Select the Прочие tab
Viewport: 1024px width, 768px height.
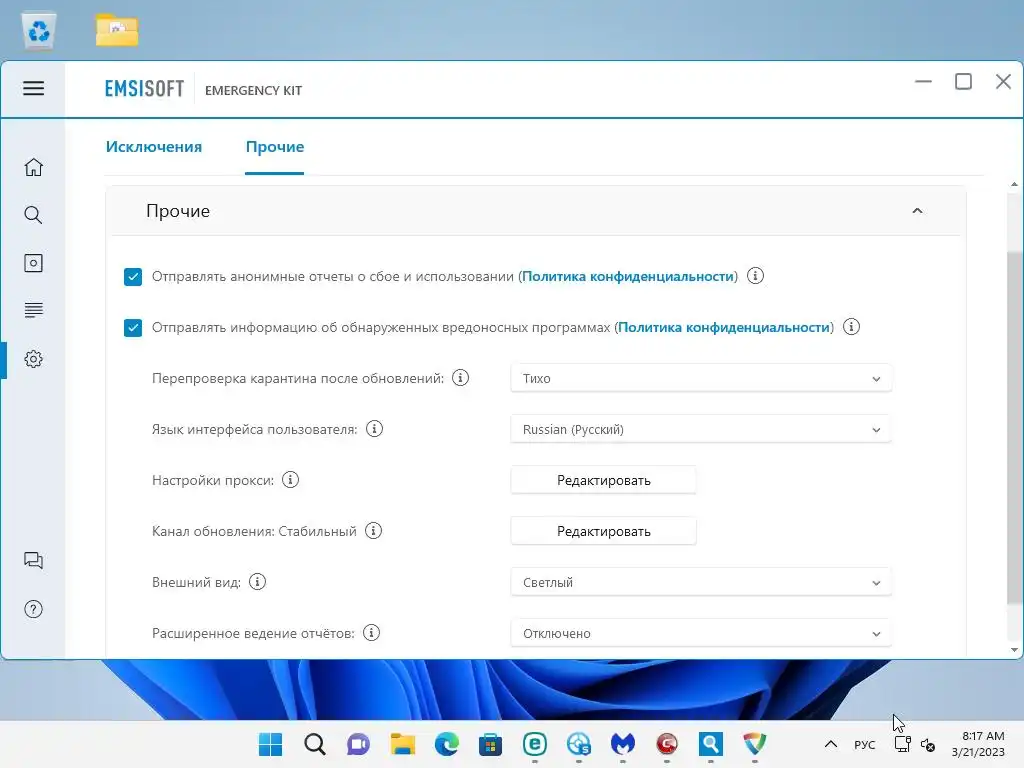[x=275, y=146]
